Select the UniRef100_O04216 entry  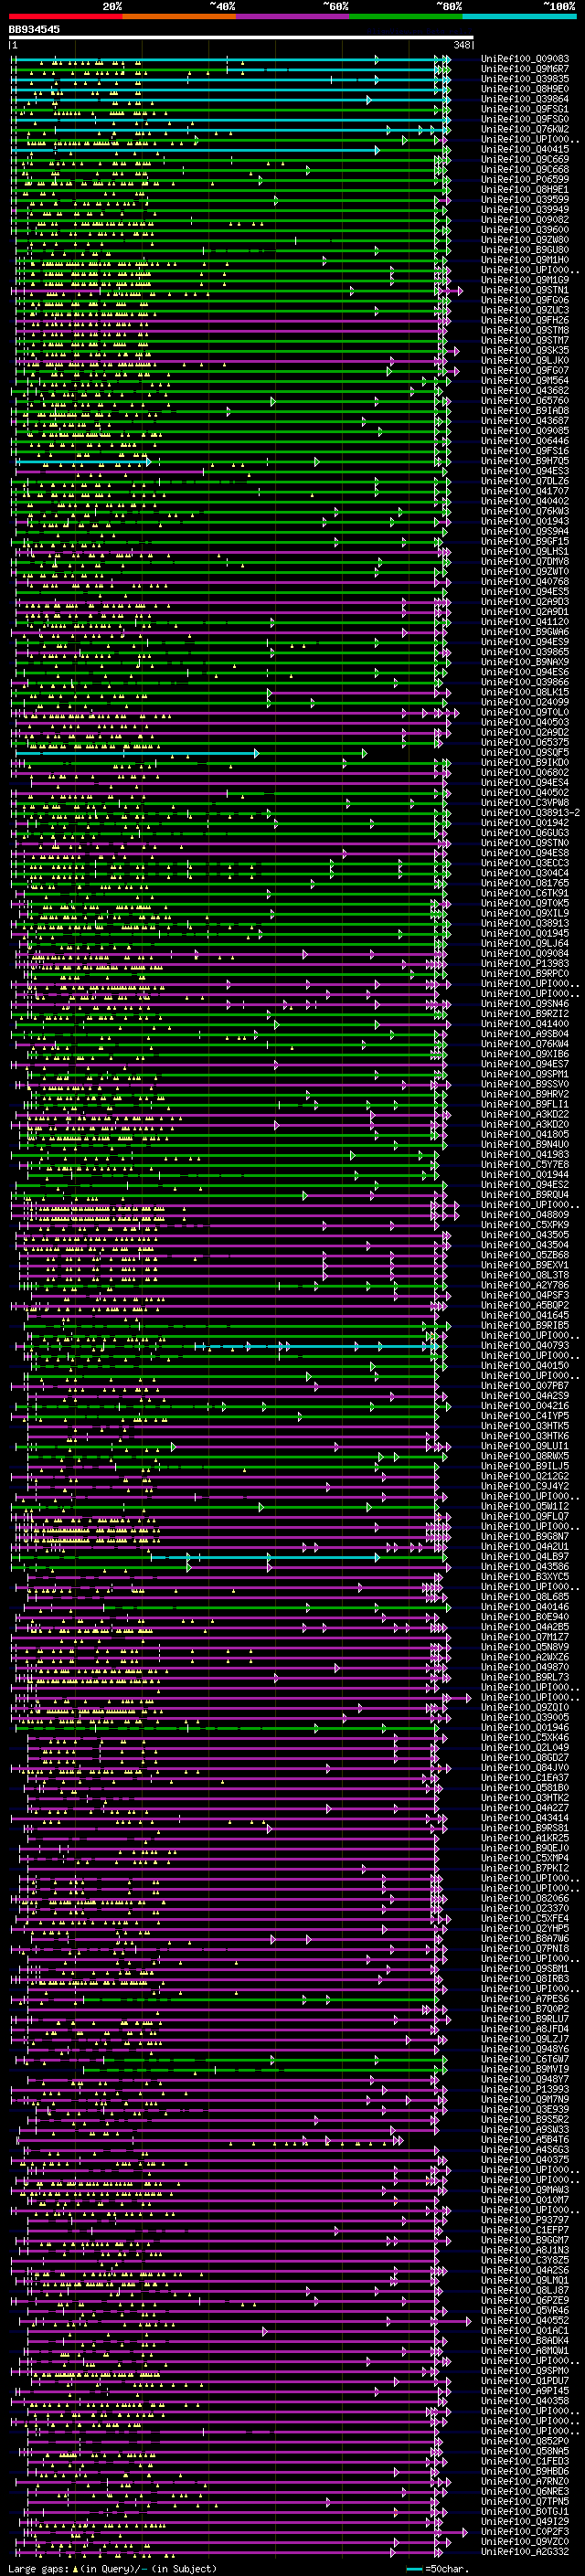click(x=525, y=1405)
